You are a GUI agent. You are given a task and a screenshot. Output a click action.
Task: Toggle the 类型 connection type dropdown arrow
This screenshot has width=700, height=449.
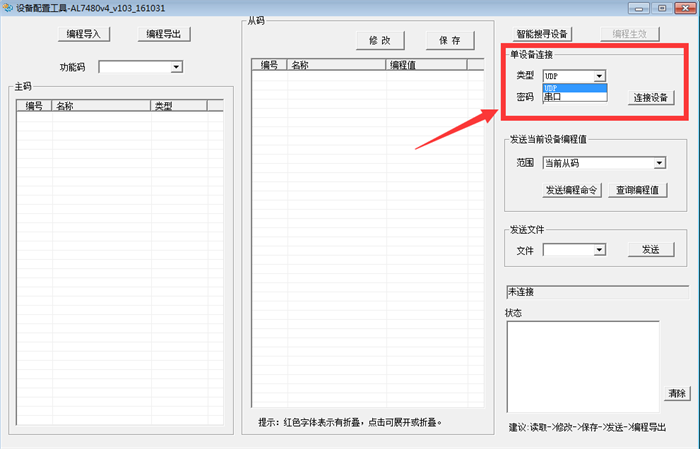click(x=600, y=76)
